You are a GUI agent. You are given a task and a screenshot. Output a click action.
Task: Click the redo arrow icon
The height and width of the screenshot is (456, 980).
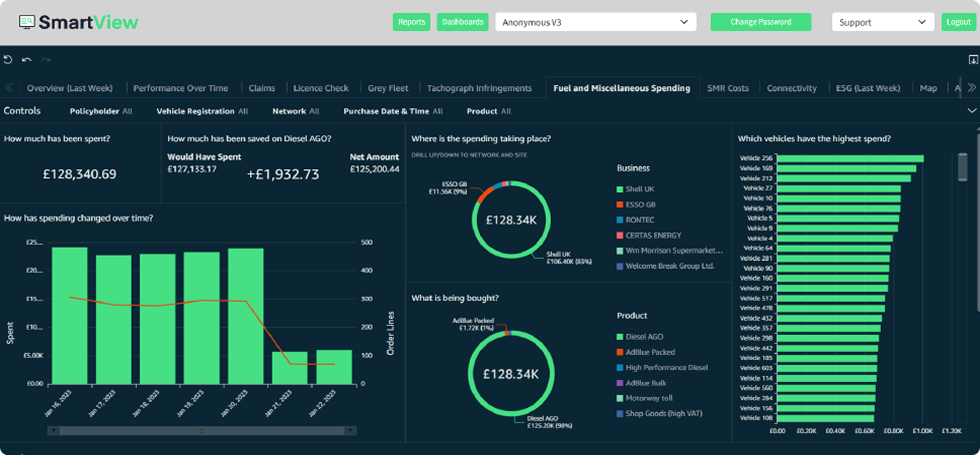(x=45, y=60)
